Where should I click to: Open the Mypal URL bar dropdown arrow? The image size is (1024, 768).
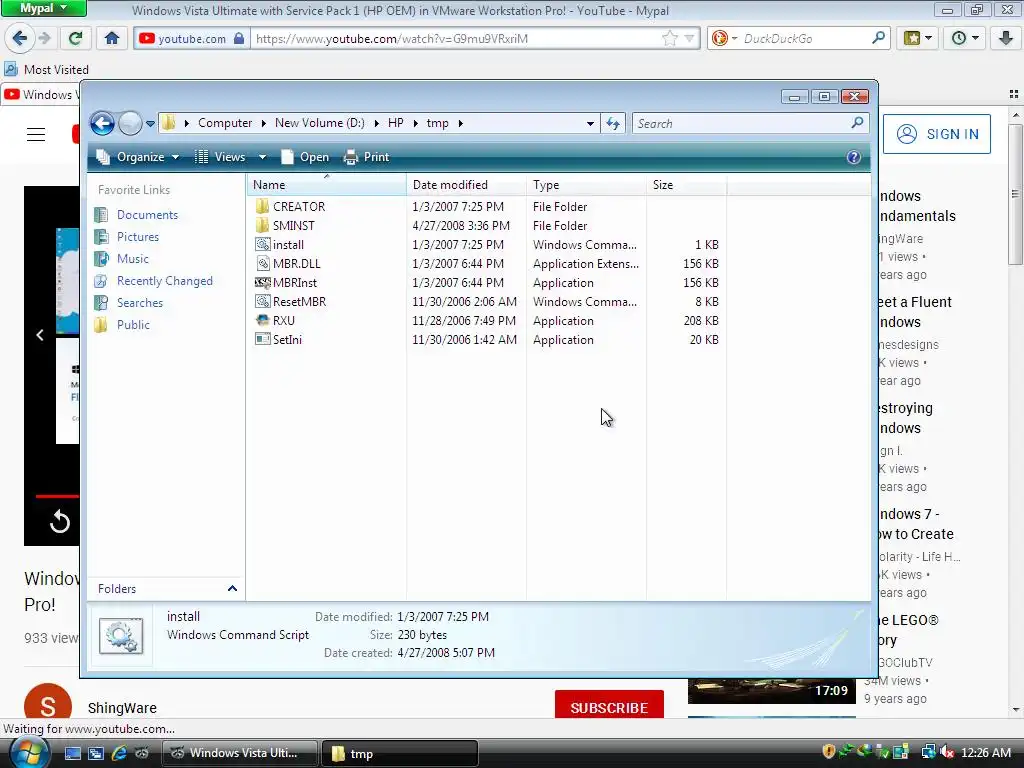(x=689, y=39)
